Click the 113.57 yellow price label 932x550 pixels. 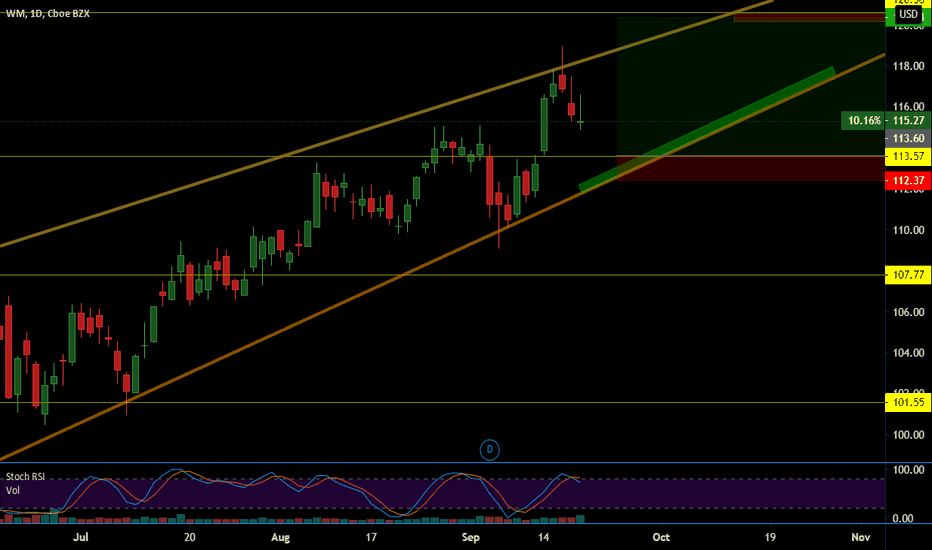(x=908, y=156)
